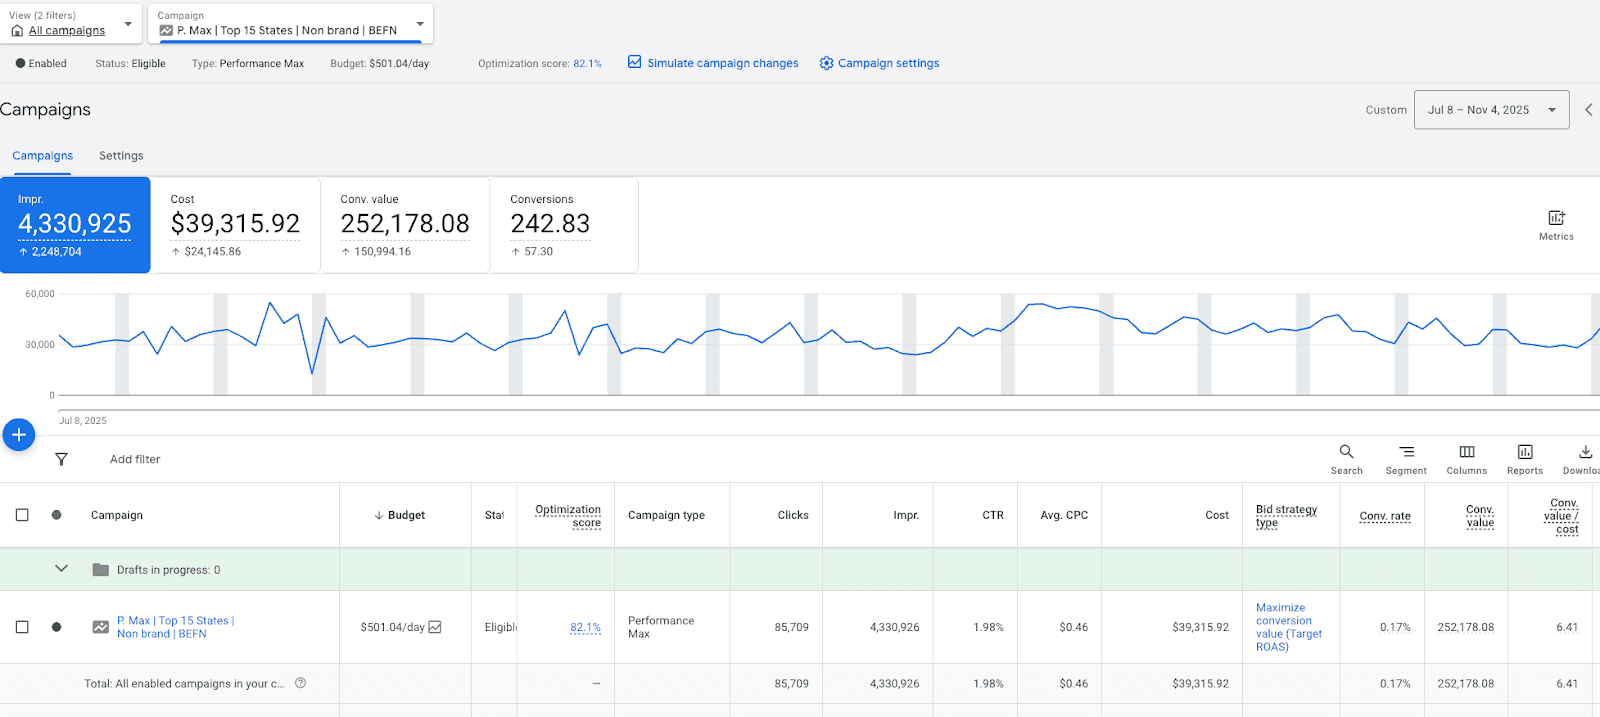Select the Campaigns tab

point(42,156)
